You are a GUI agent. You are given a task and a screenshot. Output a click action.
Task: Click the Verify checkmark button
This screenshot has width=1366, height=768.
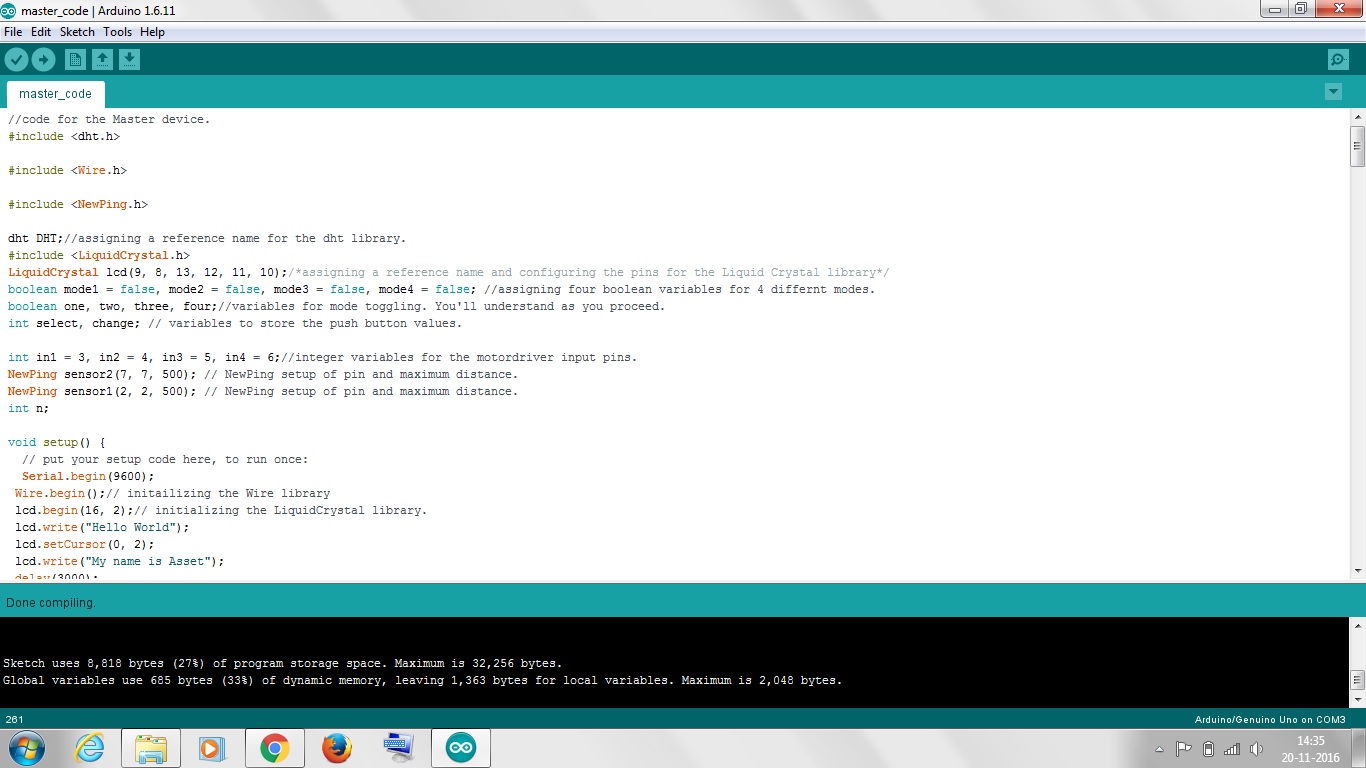16,60
